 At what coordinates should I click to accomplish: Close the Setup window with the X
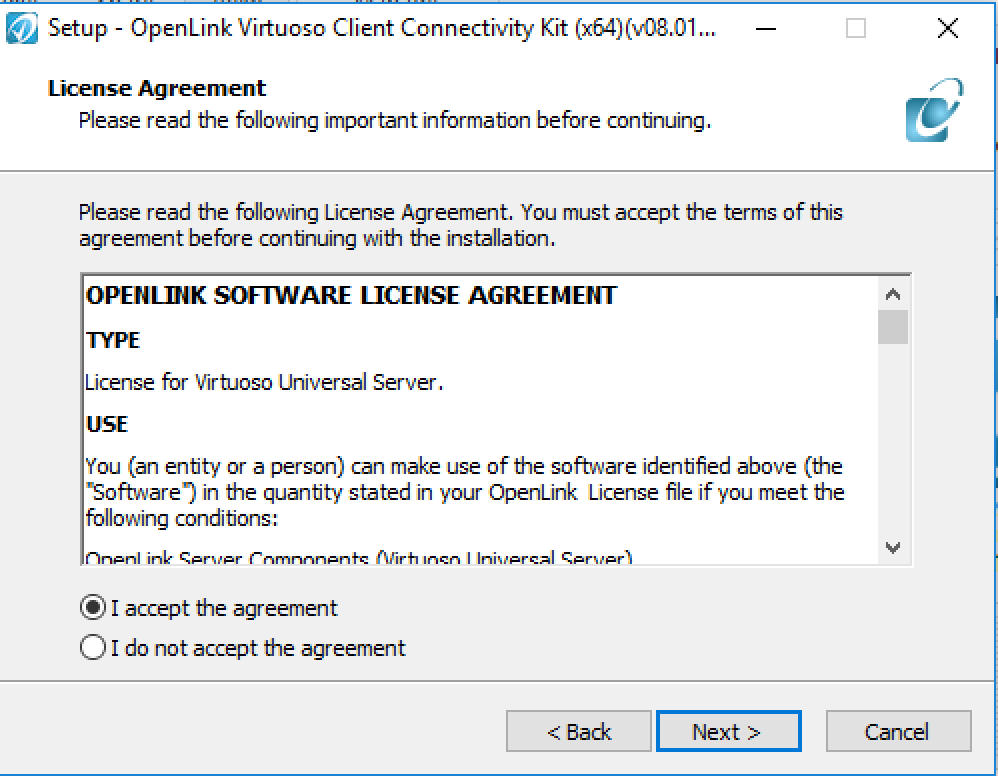click(x=948, y=29)
